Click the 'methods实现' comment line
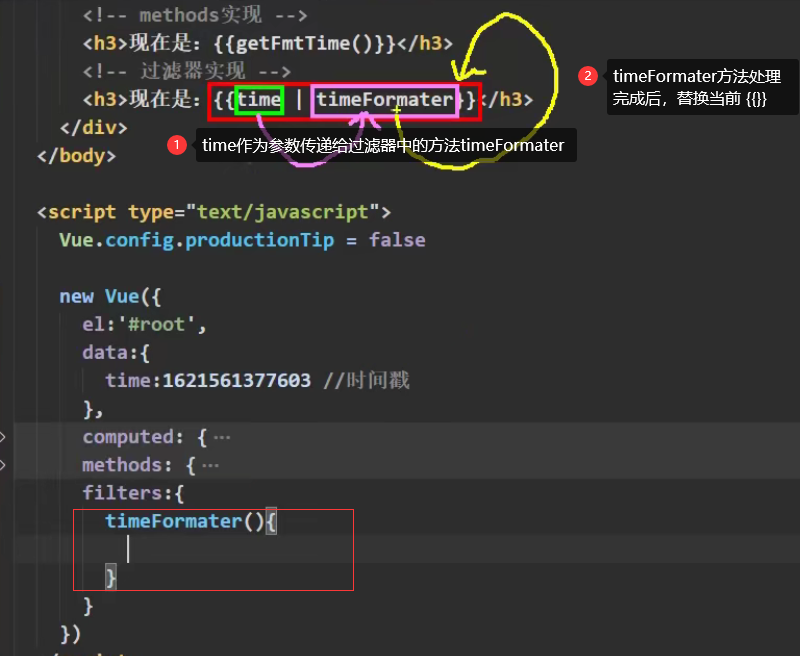This screenshot has height=656, width=800. click(195, 15)
